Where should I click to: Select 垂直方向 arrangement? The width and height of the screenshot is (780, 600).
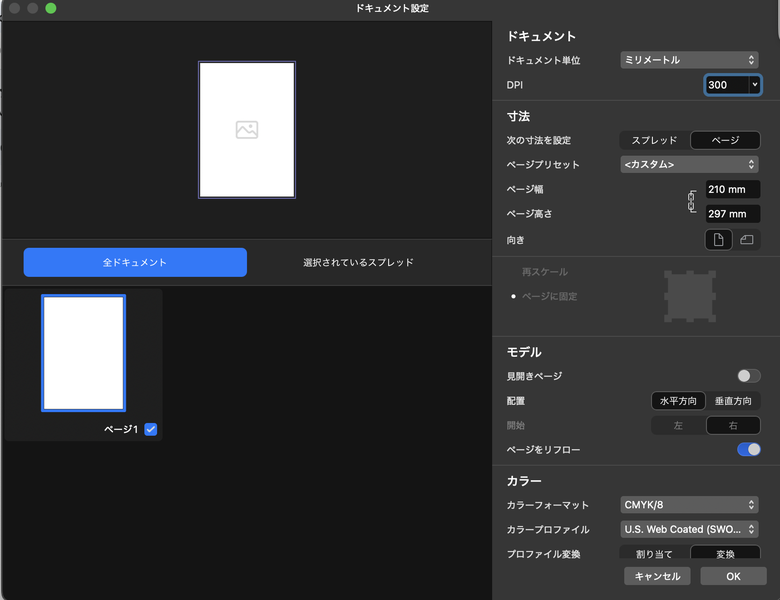point(733,401)
